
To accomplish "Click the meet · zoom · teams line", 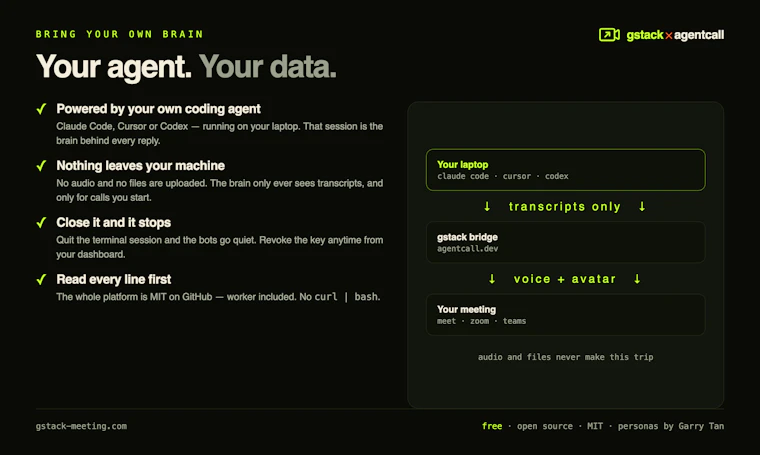I will [481, 321].
